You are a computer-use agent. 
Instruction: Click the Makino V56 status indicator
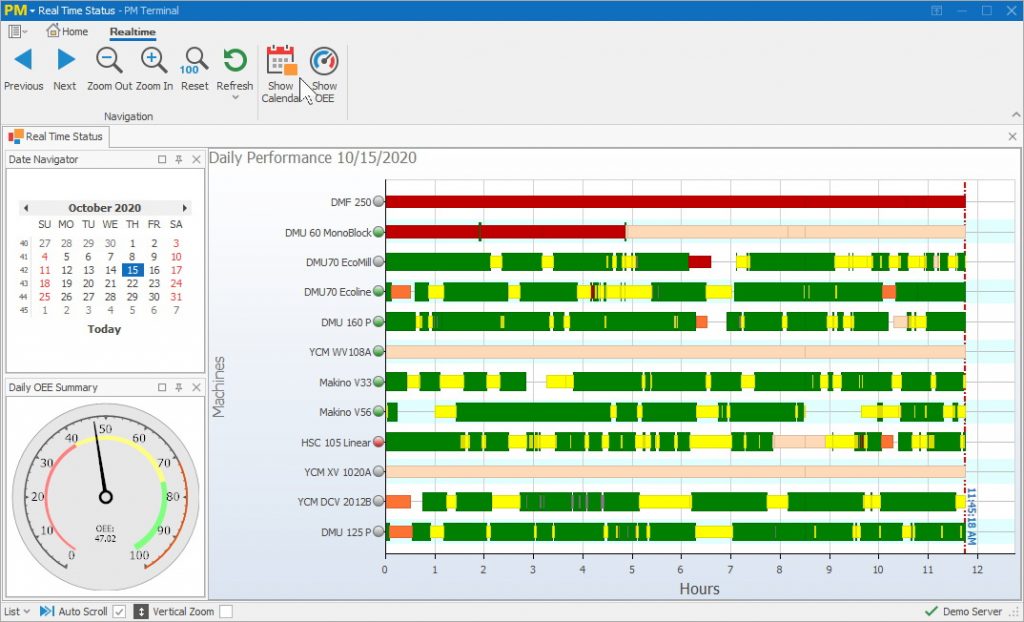click(x=378, y=412)
